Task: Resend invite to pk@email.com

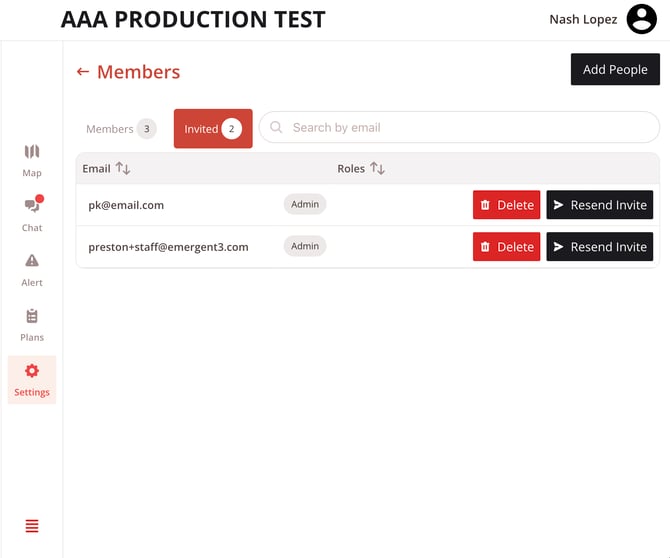Action: point(599,205)
